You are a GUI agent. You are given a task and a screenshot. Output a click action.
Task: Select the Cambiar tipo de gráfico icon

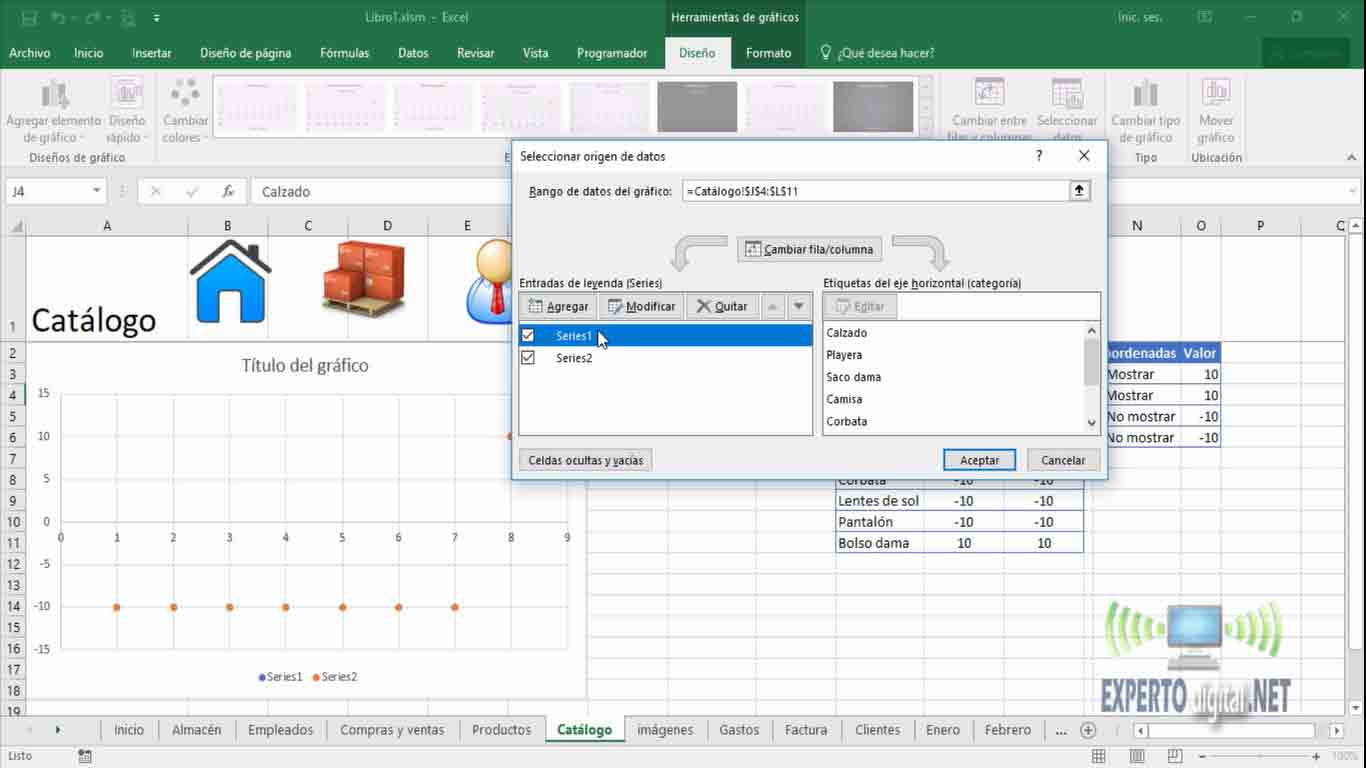click(x=1144, y=105)
